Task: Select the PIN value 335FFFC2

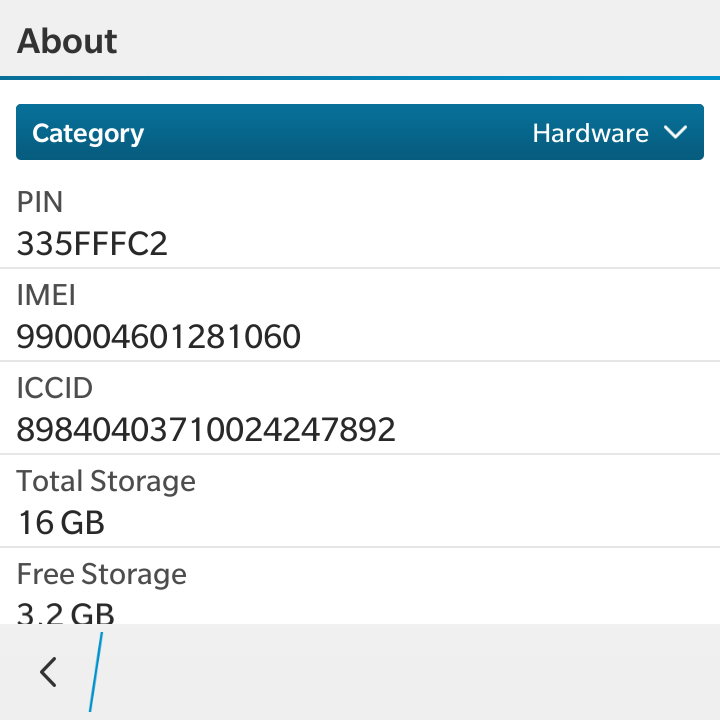Action: click(92, 243)
